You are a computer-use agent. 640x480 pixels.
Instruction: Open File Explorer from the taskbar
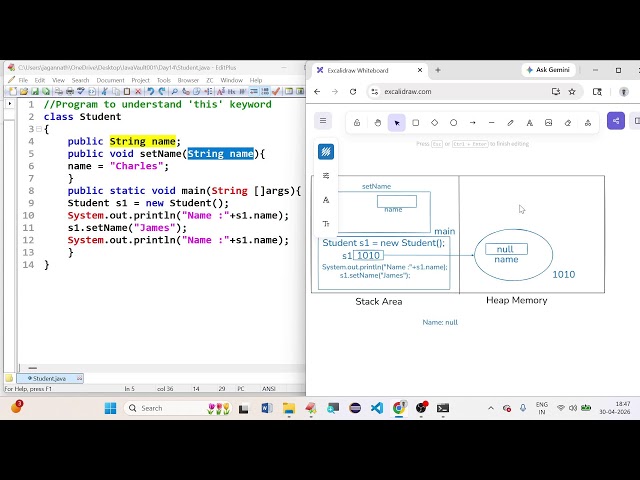(x=289, y=408)
